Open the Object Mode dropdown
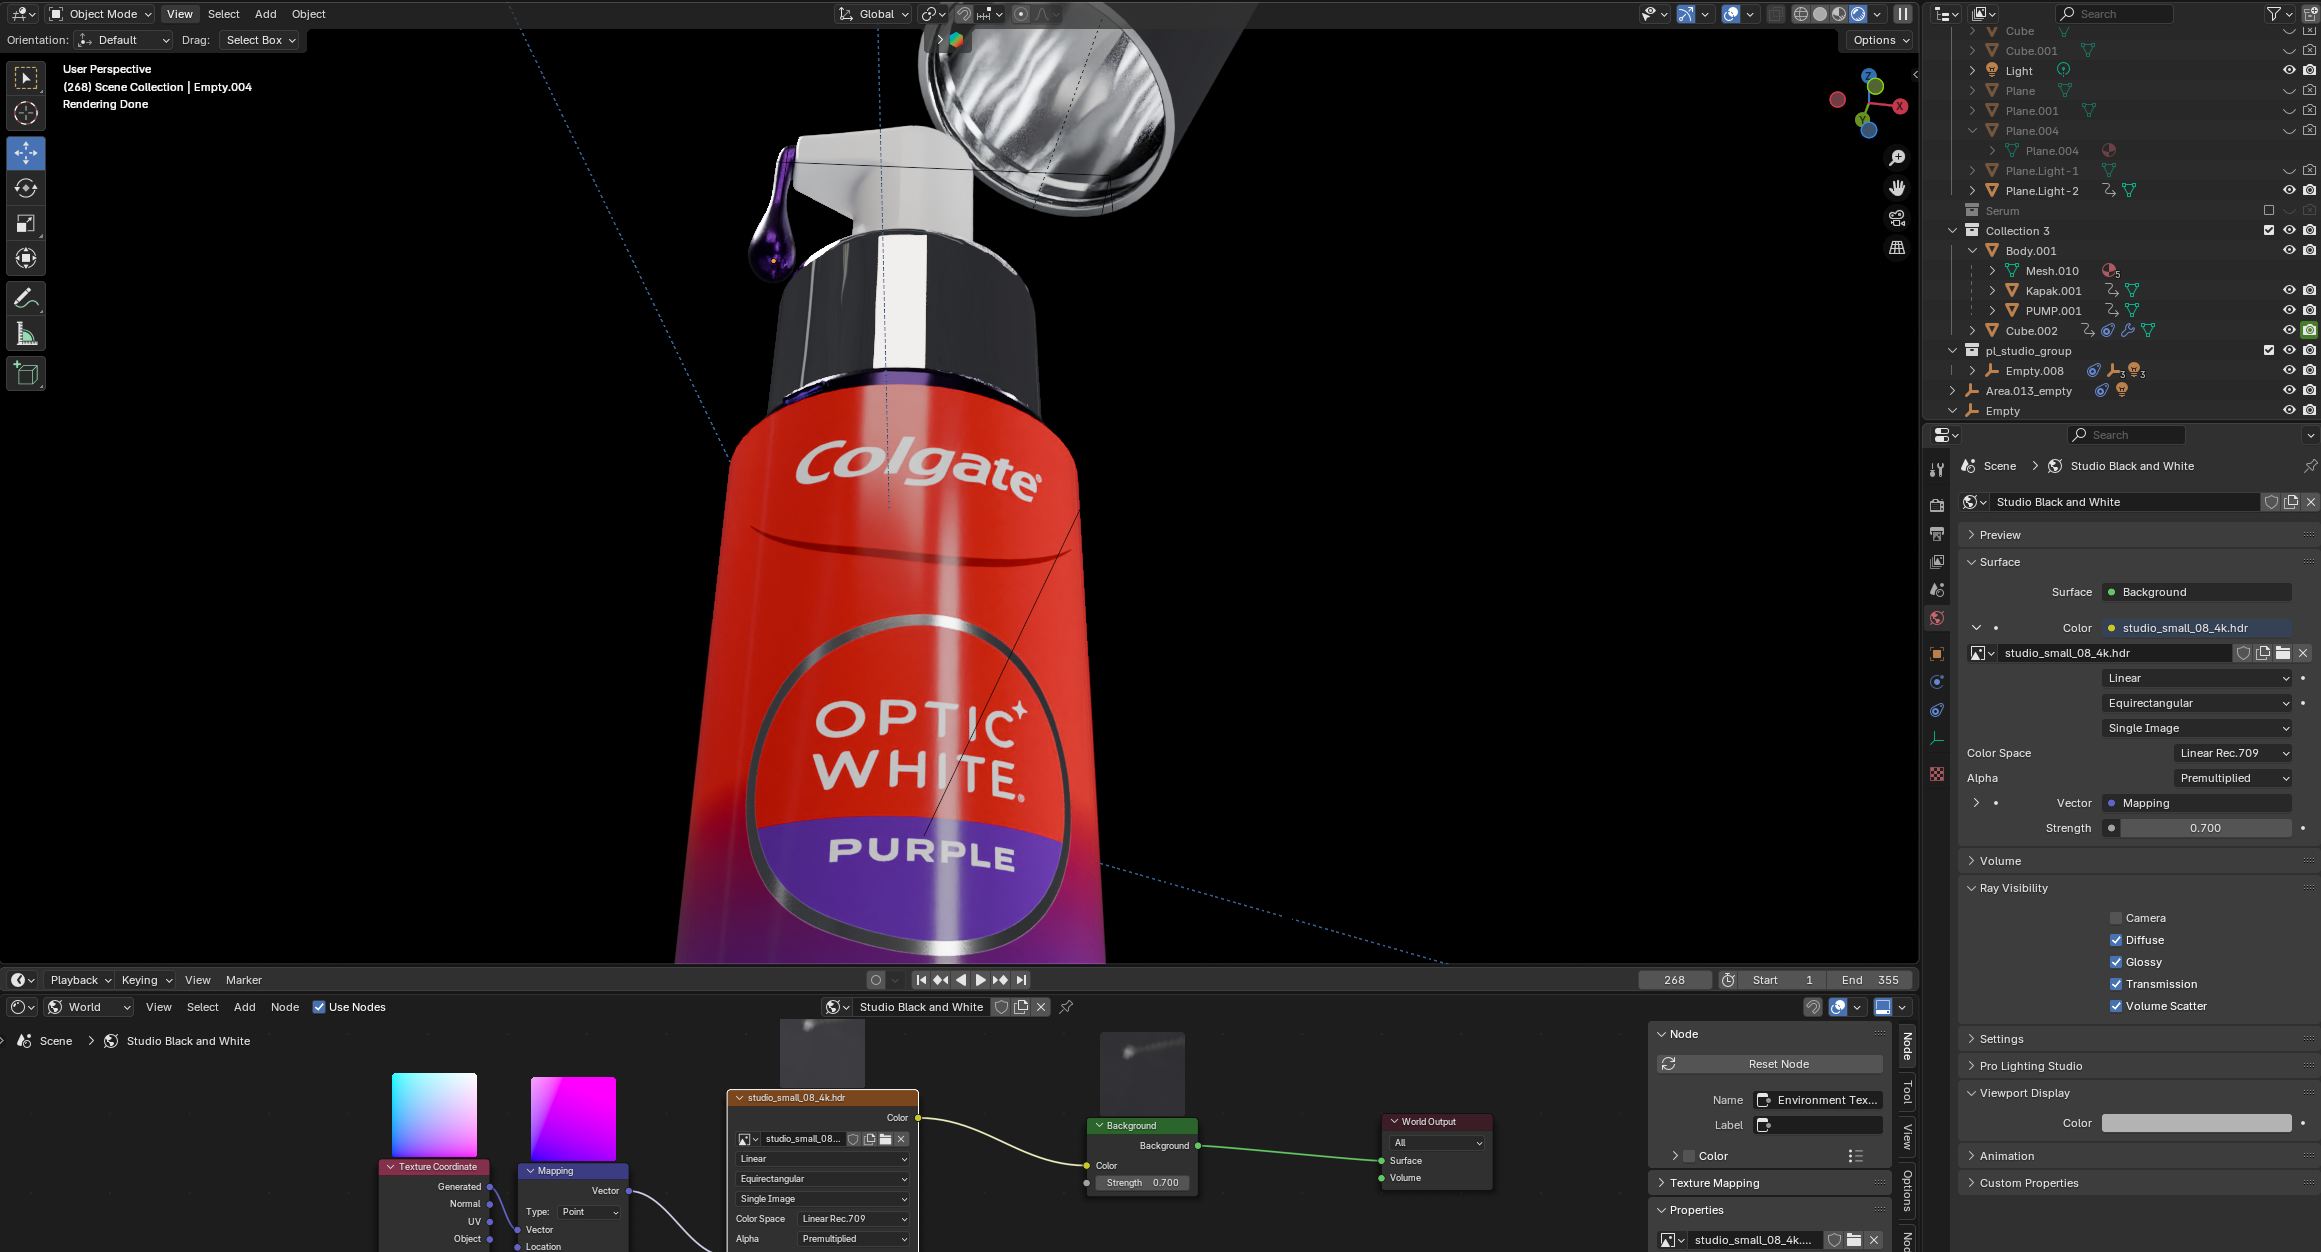Viewport: 2321px width, 1252px height. [100, 14]
